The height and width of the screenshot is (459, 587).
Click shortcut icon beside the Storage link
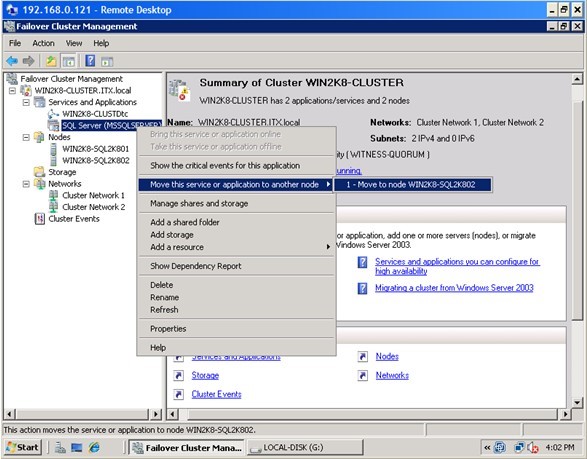(179, 375)
